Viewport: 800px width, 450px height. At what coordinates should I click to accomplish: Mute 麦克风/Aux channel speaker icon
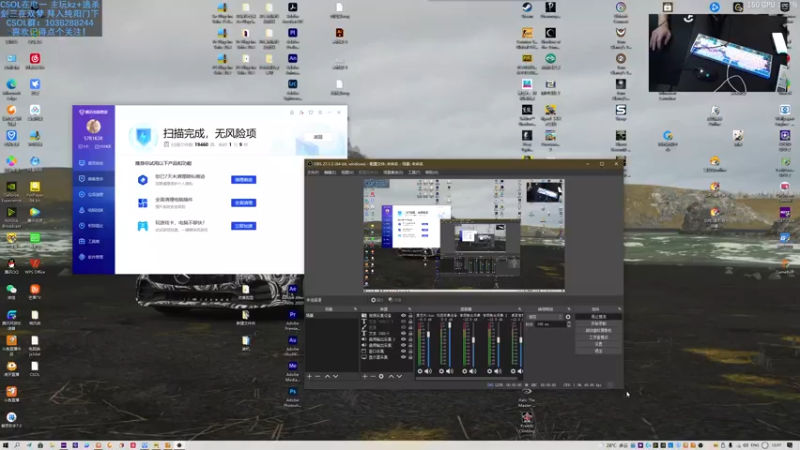[428, 371]
